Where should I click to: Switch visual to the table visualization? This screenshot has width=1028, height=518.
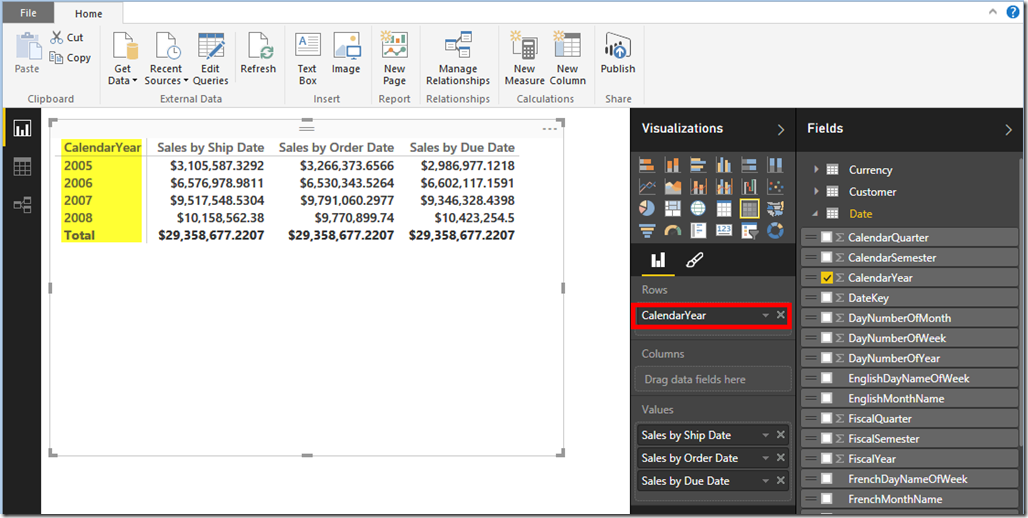(x=723, y=209)
